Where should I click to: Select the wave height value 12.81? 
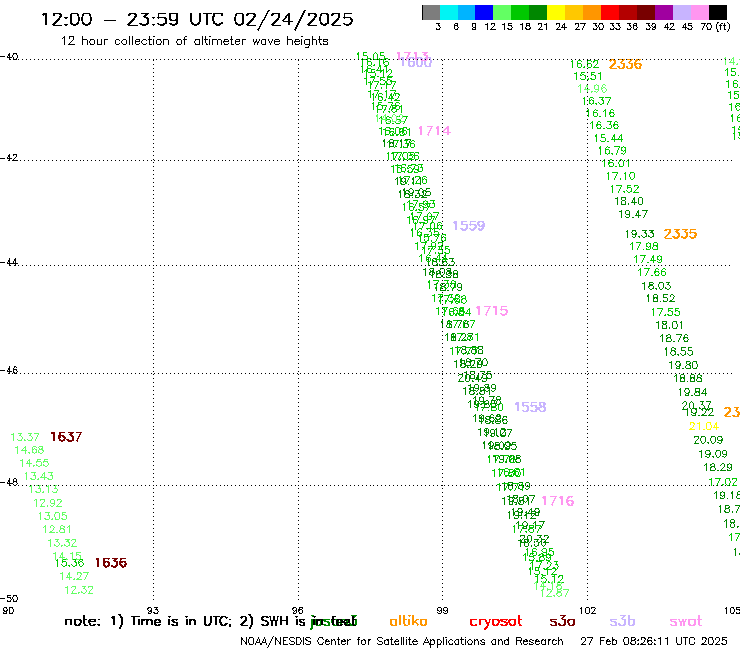57,530
